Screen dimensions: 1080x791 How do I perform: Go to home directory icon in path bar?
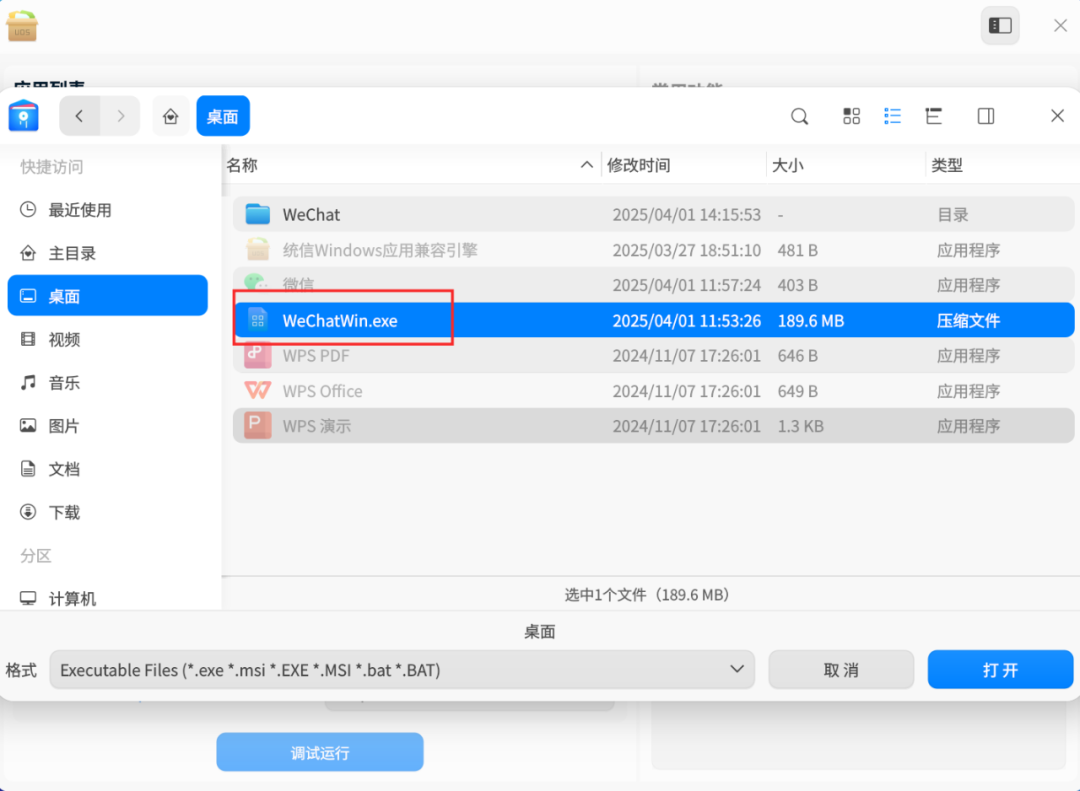171,116
